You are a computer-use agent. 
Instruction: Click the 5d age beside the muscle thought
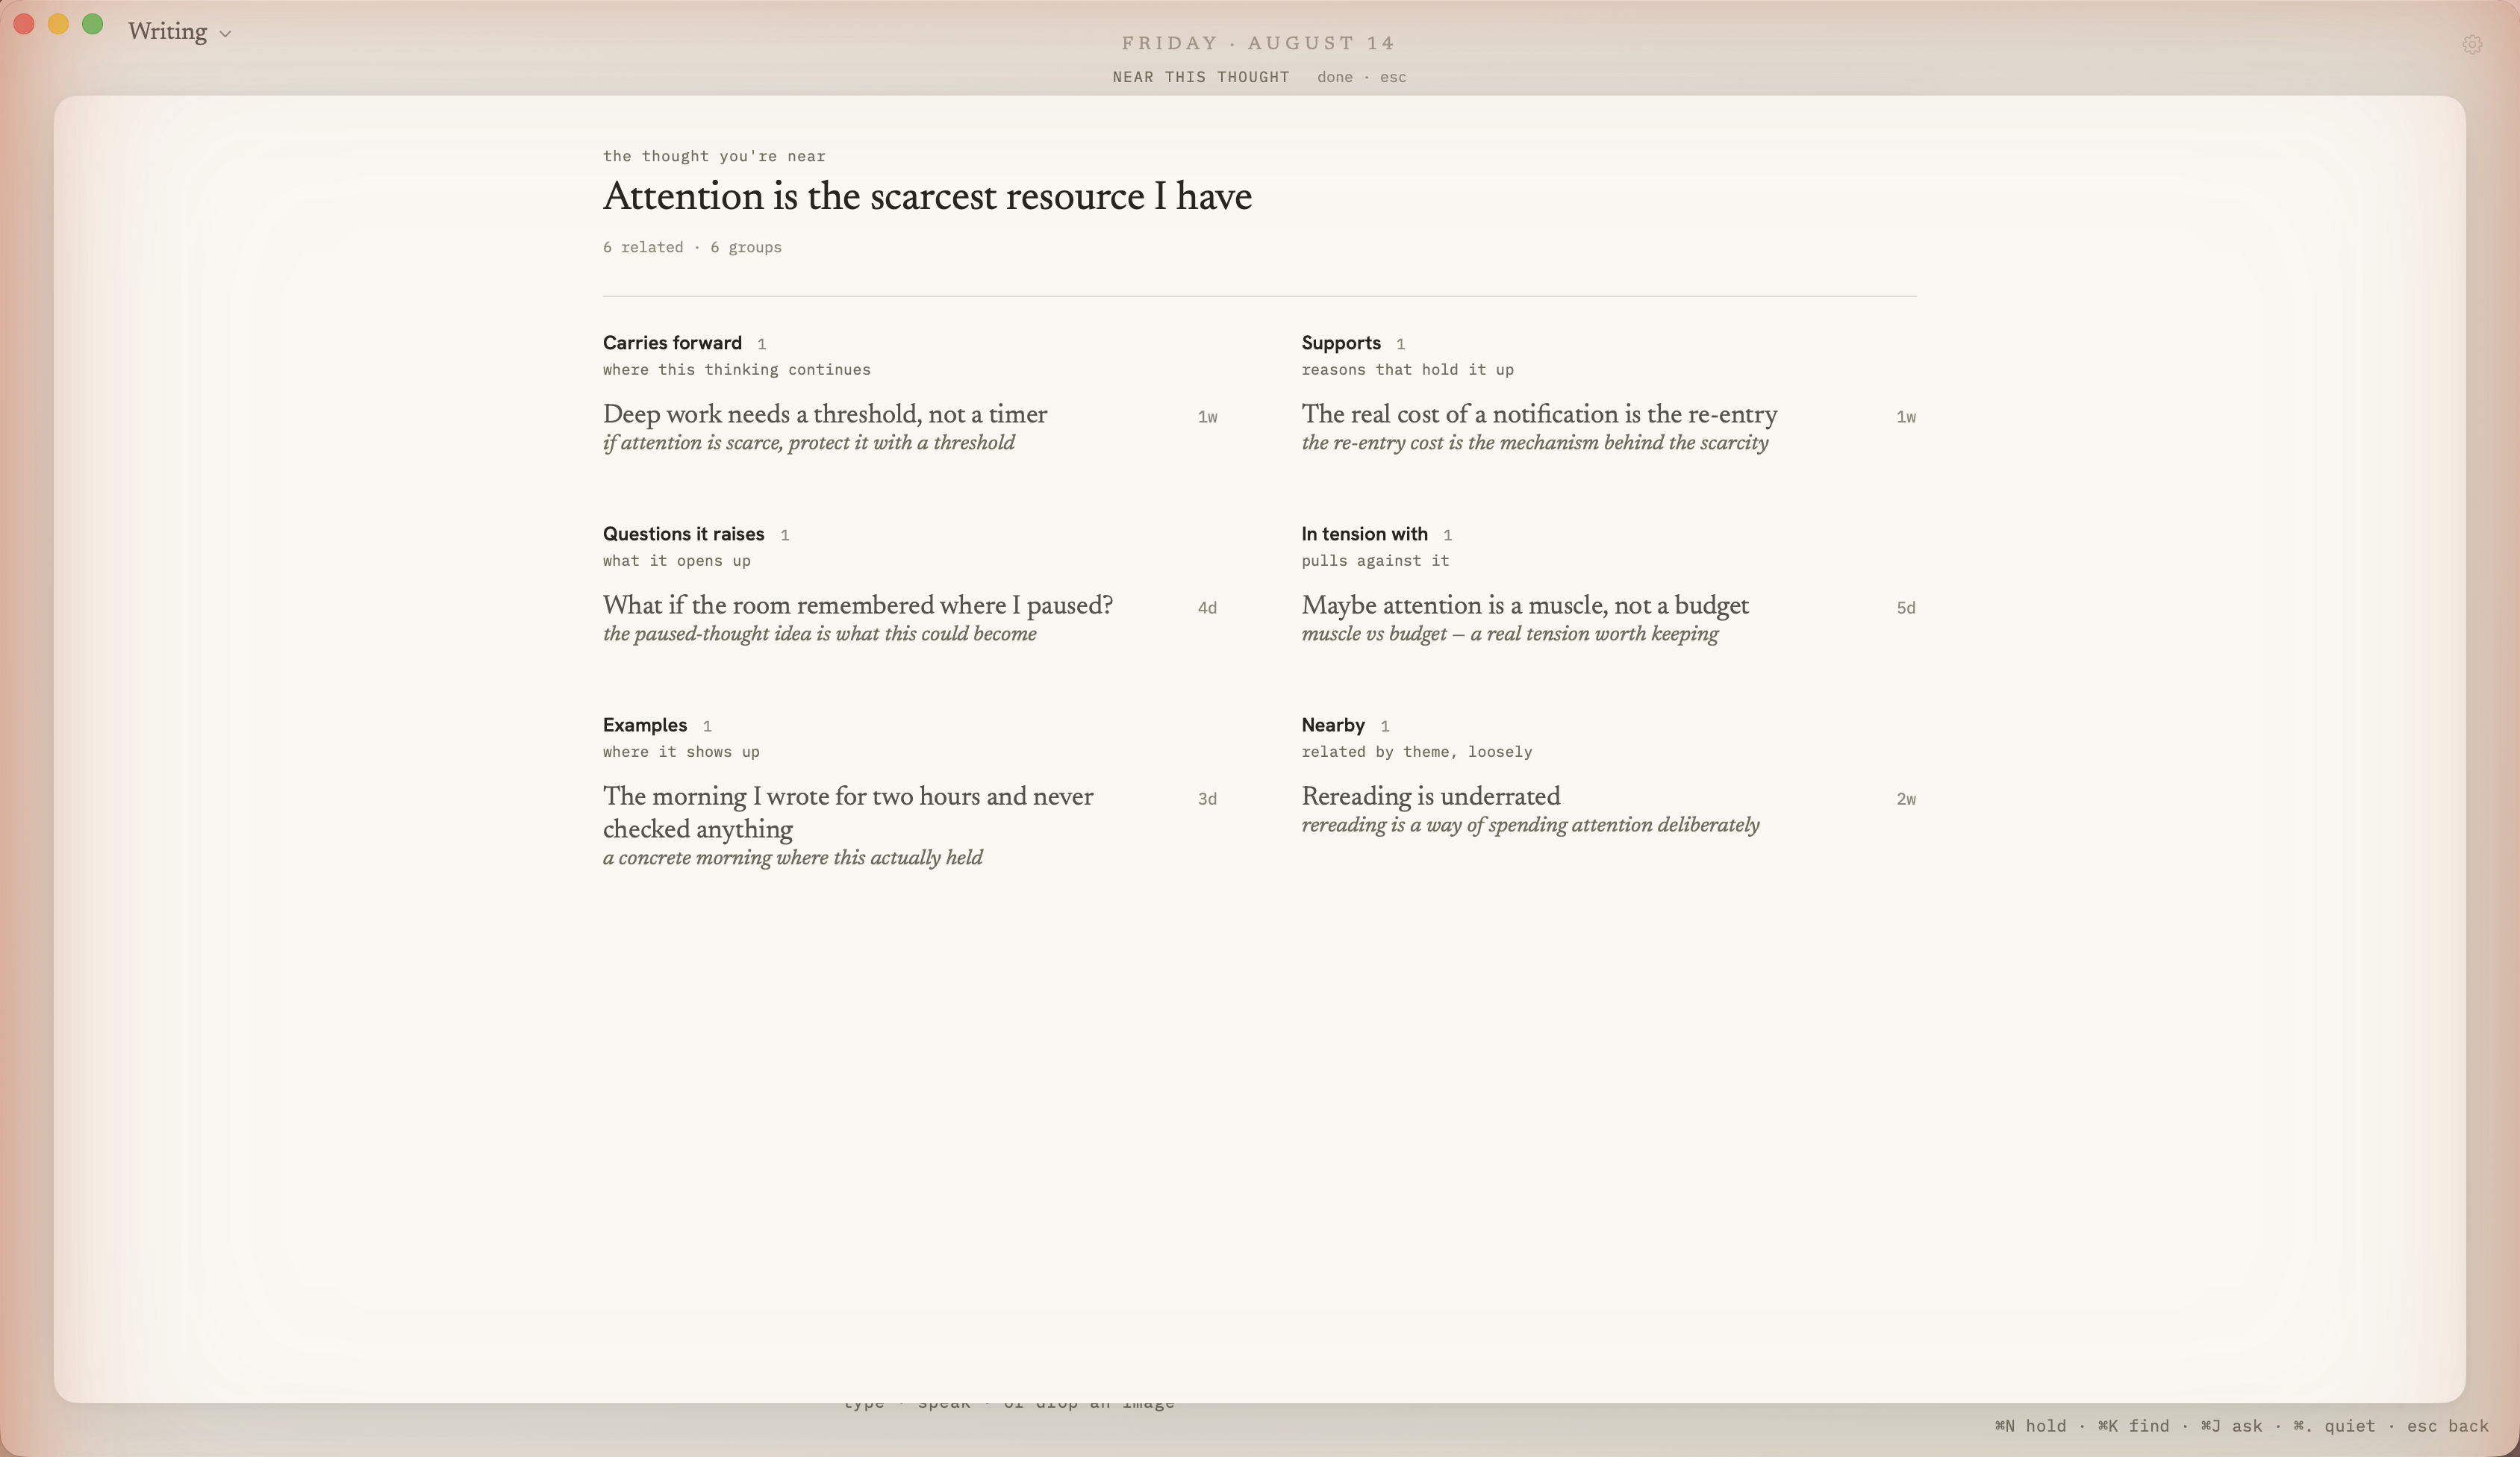click(x=1906, y=608)
